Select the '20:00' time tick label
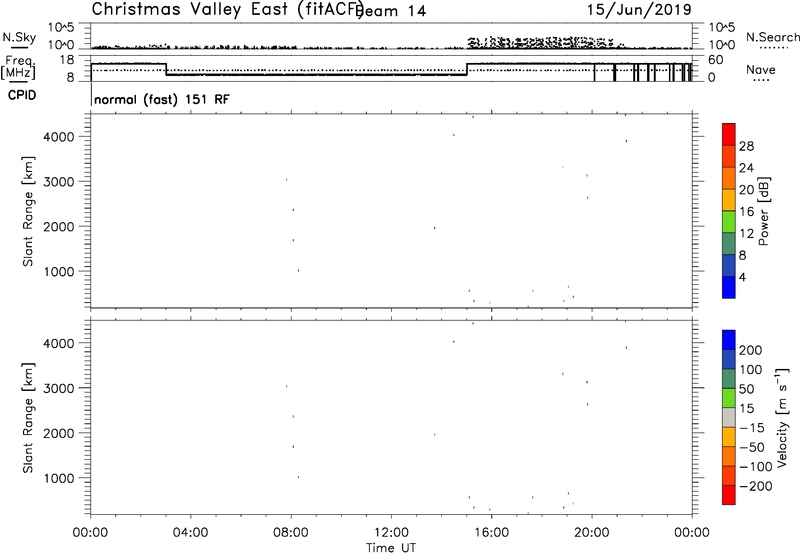The image size is (800, 554). 591,533
